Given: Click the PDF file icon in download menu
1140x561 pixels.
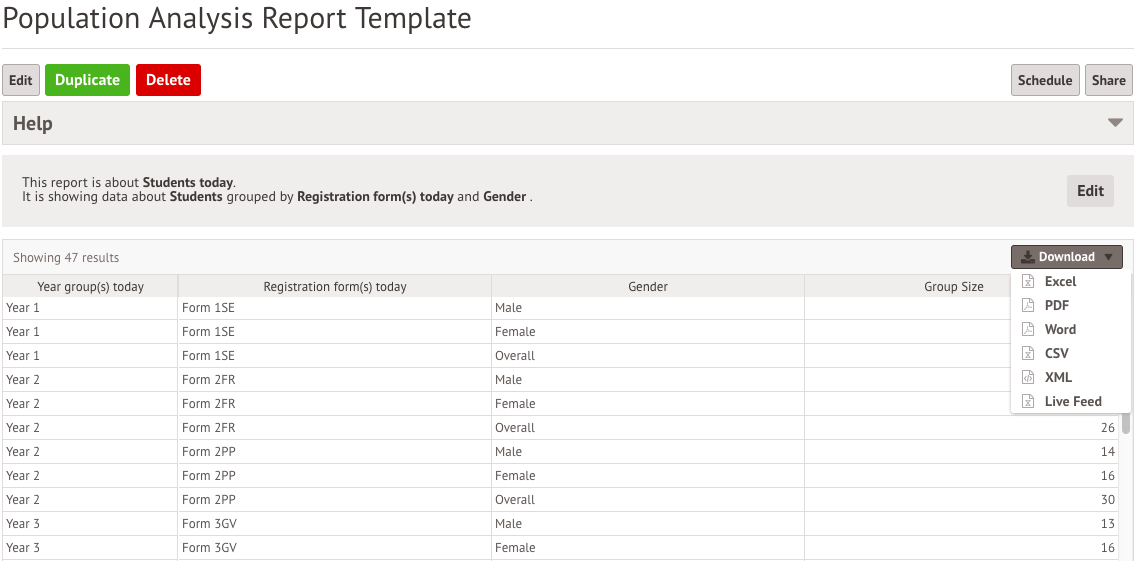Looking at the screenshot, I should coord(1028,305).
